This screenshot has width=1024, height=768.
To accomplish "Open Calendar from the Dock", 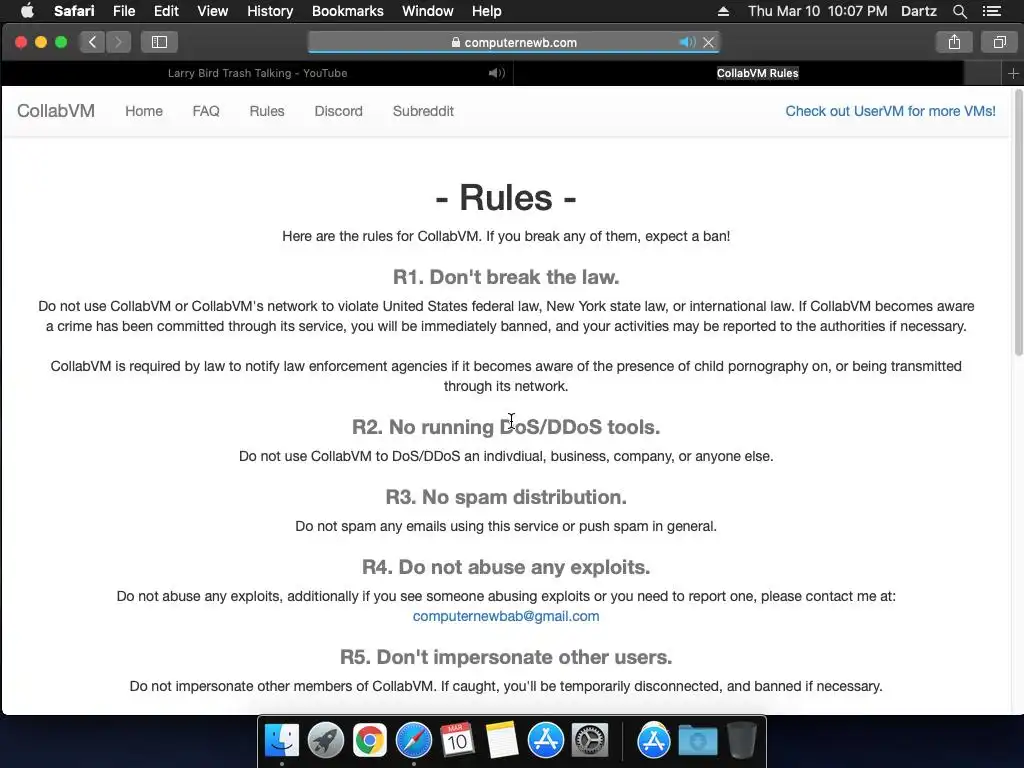I will pos(457,741).
